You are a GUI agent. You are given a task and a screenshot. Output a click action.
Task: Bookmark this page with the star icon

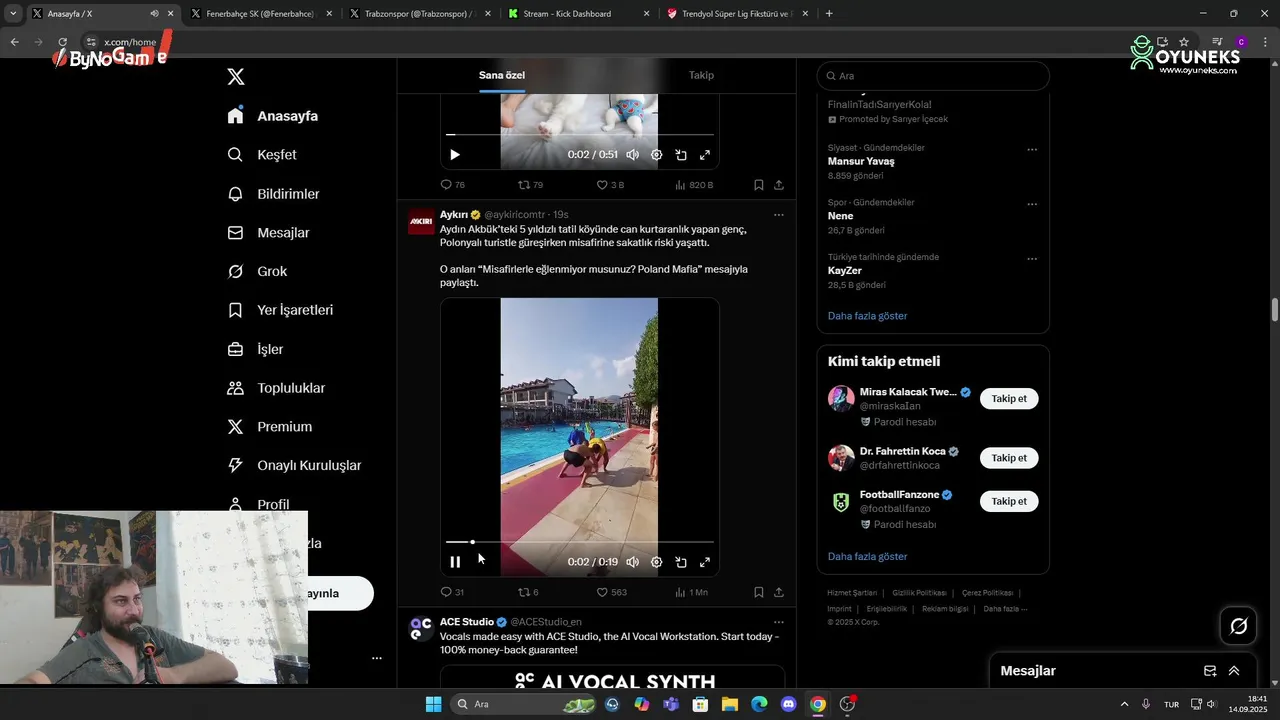pos(1184,42)
